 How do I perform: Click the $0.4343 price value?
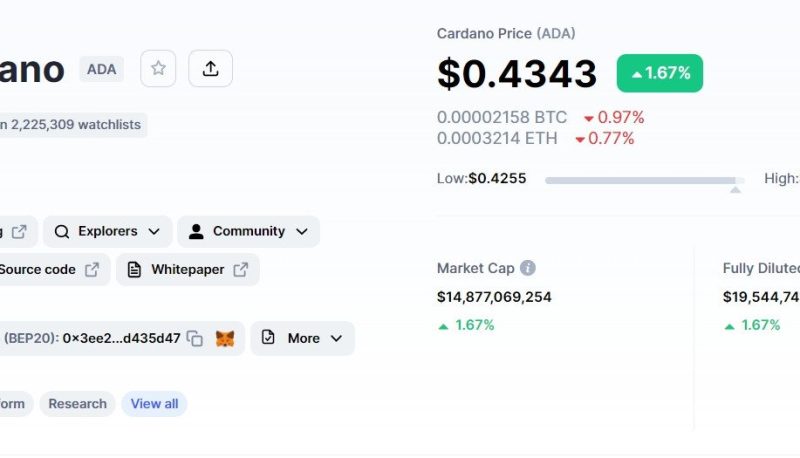point(517,73)
